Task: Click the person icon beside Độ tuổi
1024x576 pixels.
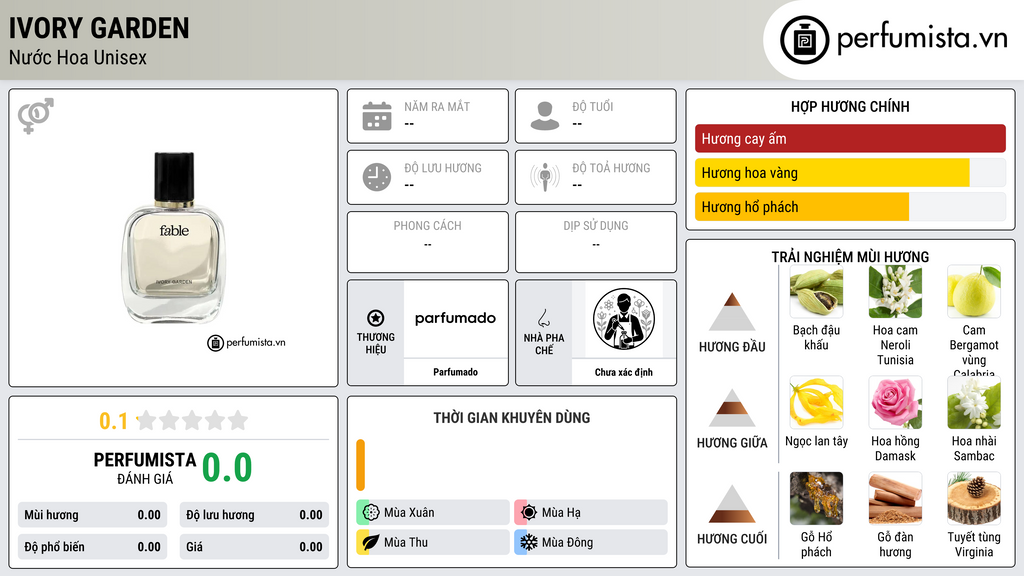Action: 545,116
